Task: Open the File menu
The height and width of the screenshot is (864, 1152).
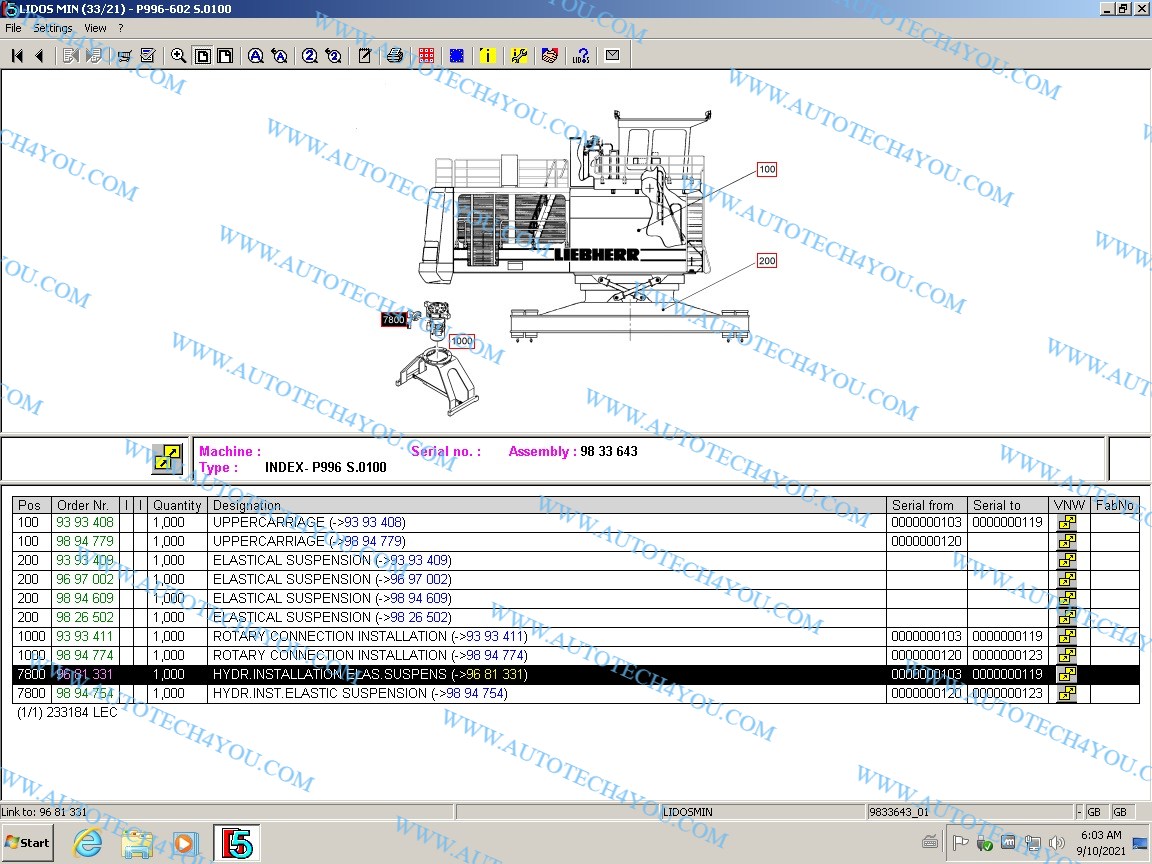Action: 13,28
